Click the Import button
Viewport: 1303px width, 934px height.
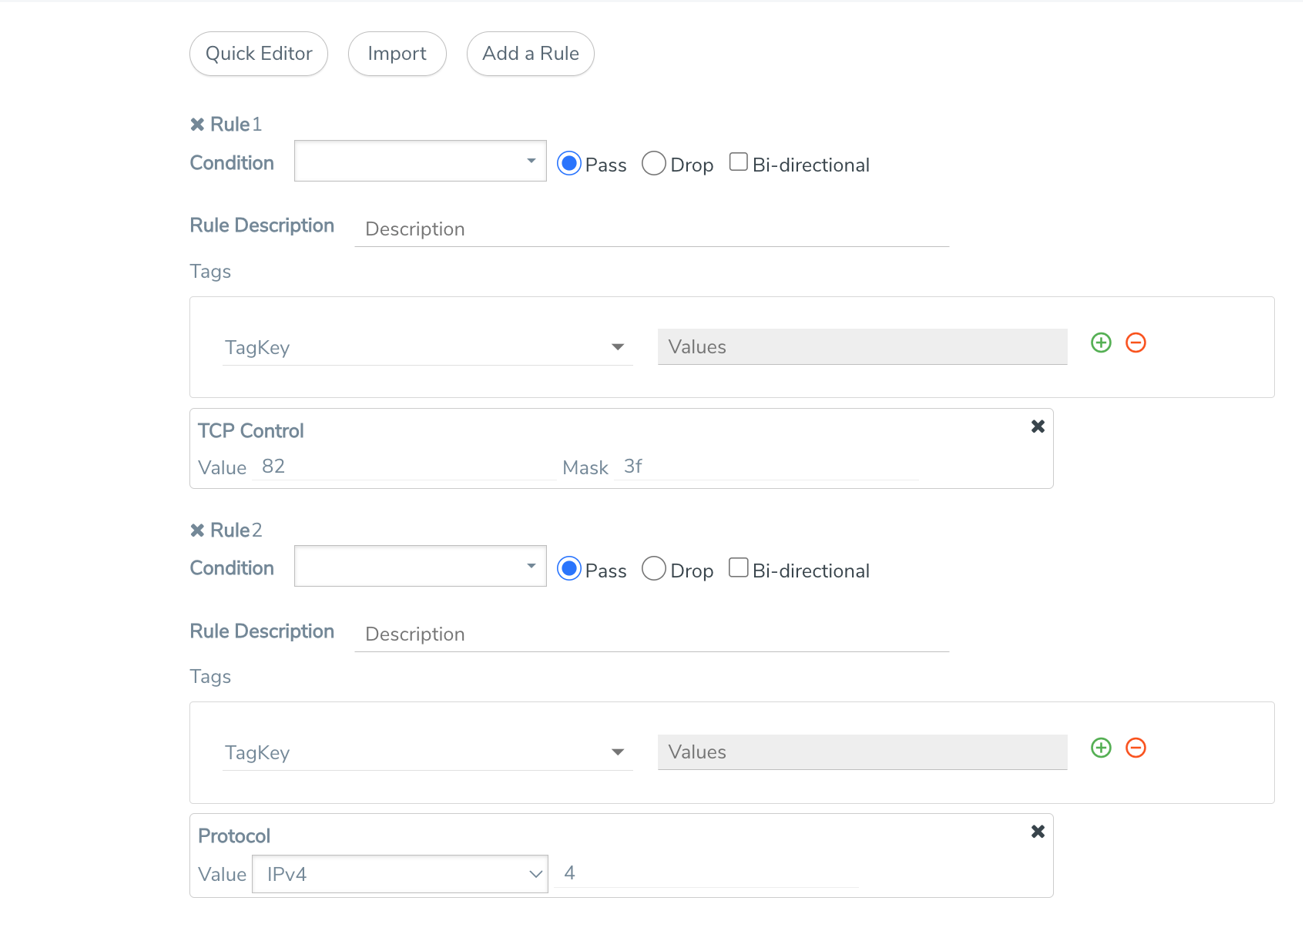coord(397,54)
